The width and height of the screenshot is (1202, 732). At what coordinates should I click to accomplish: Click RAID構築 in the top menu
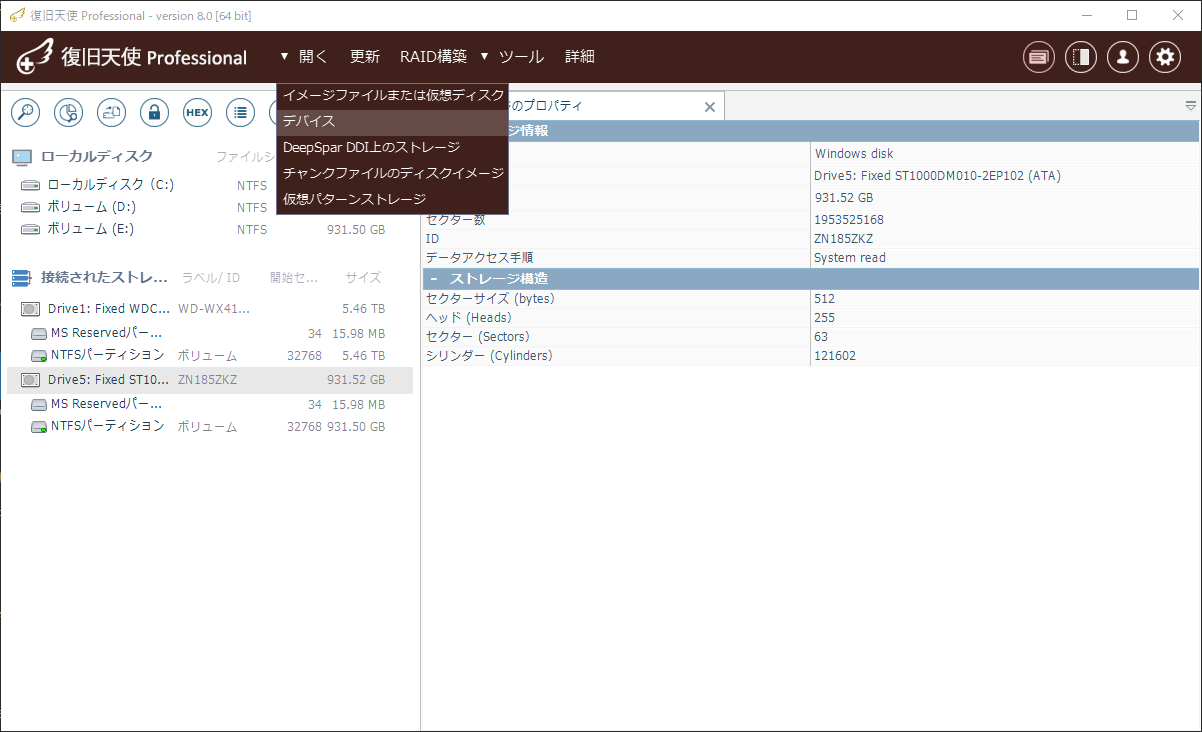pyautogui.click(x=433, y=57)
